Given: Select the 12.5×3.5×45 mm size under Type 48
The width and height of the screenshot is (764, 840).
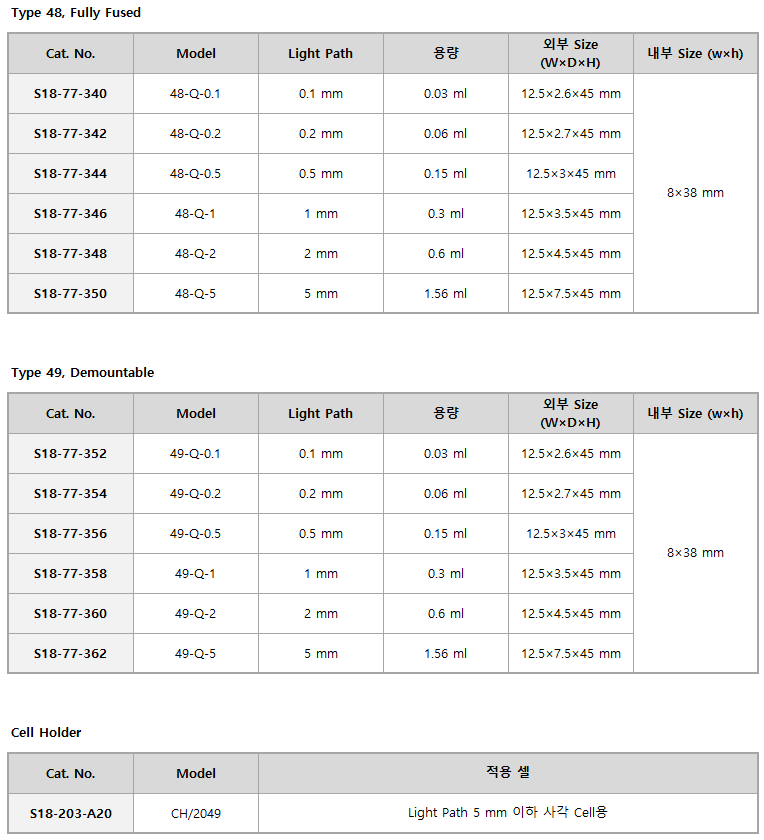Looking at the screenshot, I should (571, 214).
